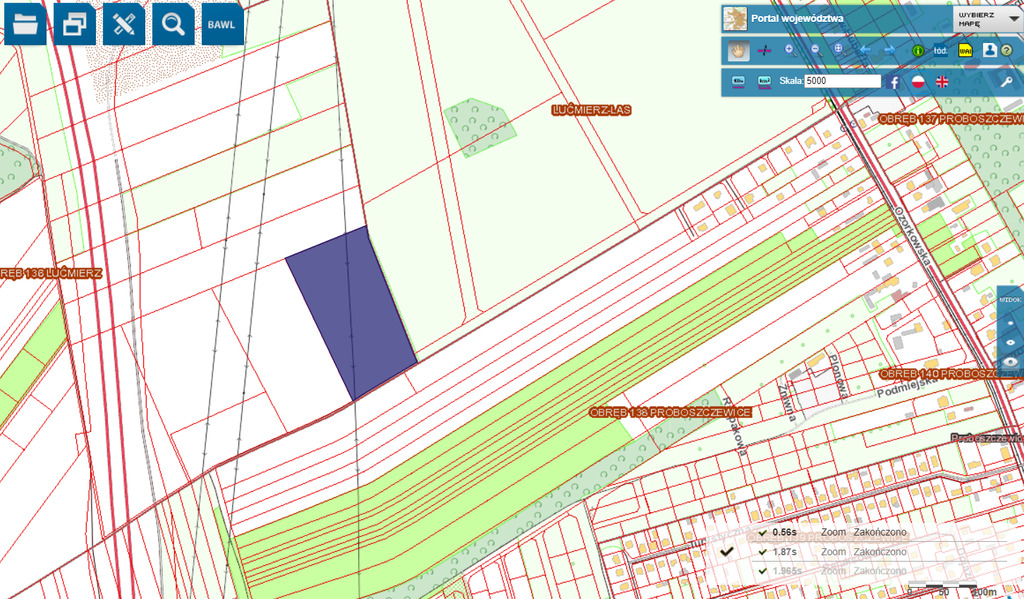Open the folder panel in top-left toolbar
This screenshot has height=599, width=1024.
[26, 25]
